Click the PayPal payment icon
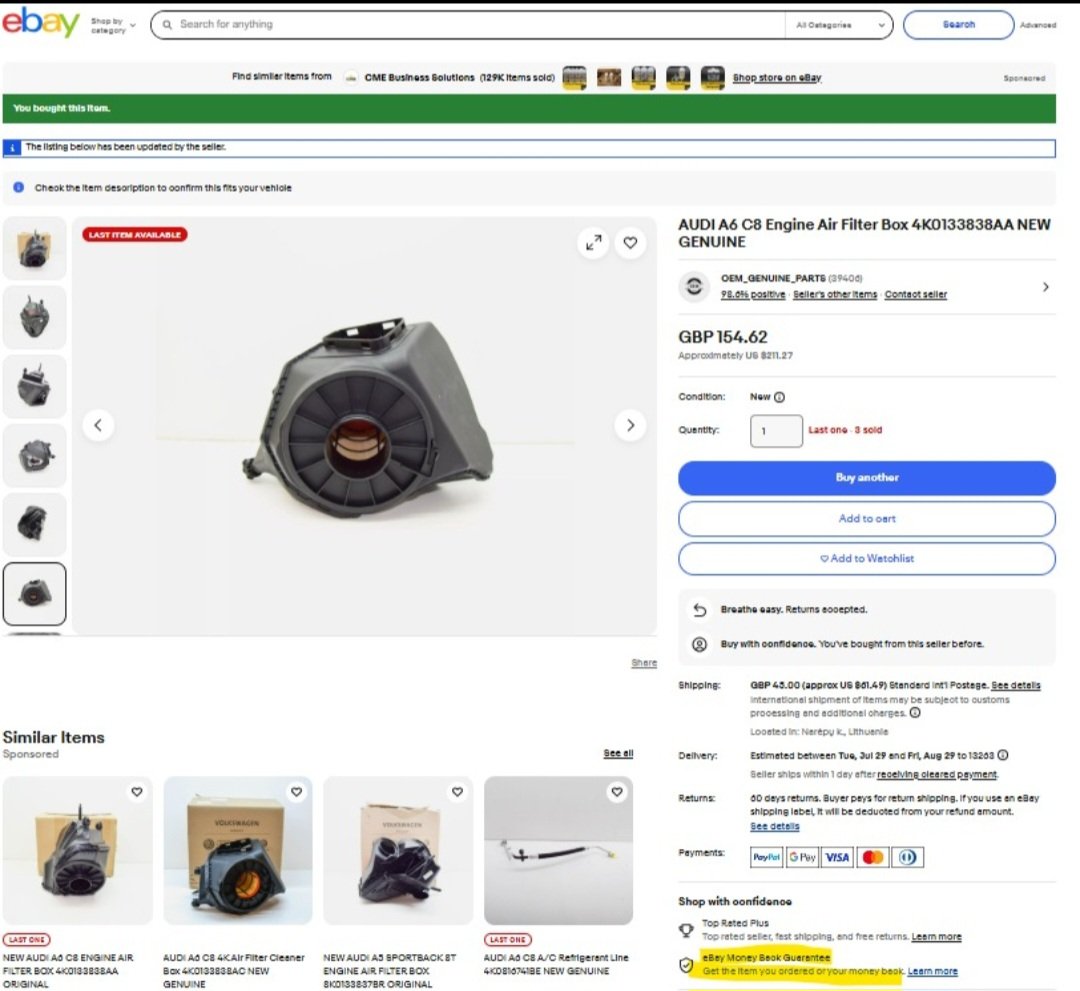This screenshot has height=991, width=1080. tap(766, 857)
